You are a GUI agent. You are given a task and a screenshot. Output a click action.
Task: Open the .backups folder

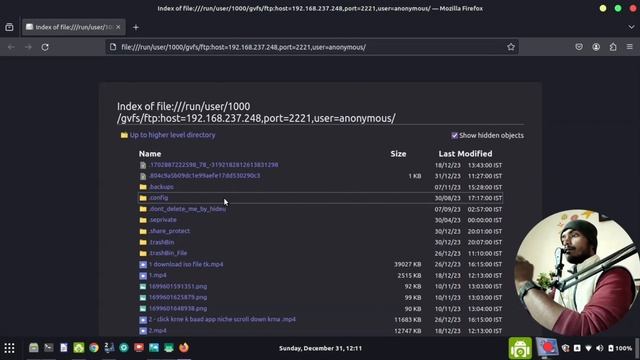pyautogui.click(x=161, y=187)
